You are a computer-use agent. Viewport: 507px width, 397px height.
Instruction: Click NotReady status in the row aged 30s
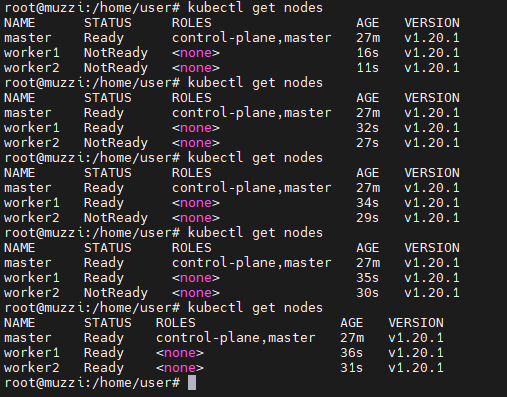pos(116,293)
